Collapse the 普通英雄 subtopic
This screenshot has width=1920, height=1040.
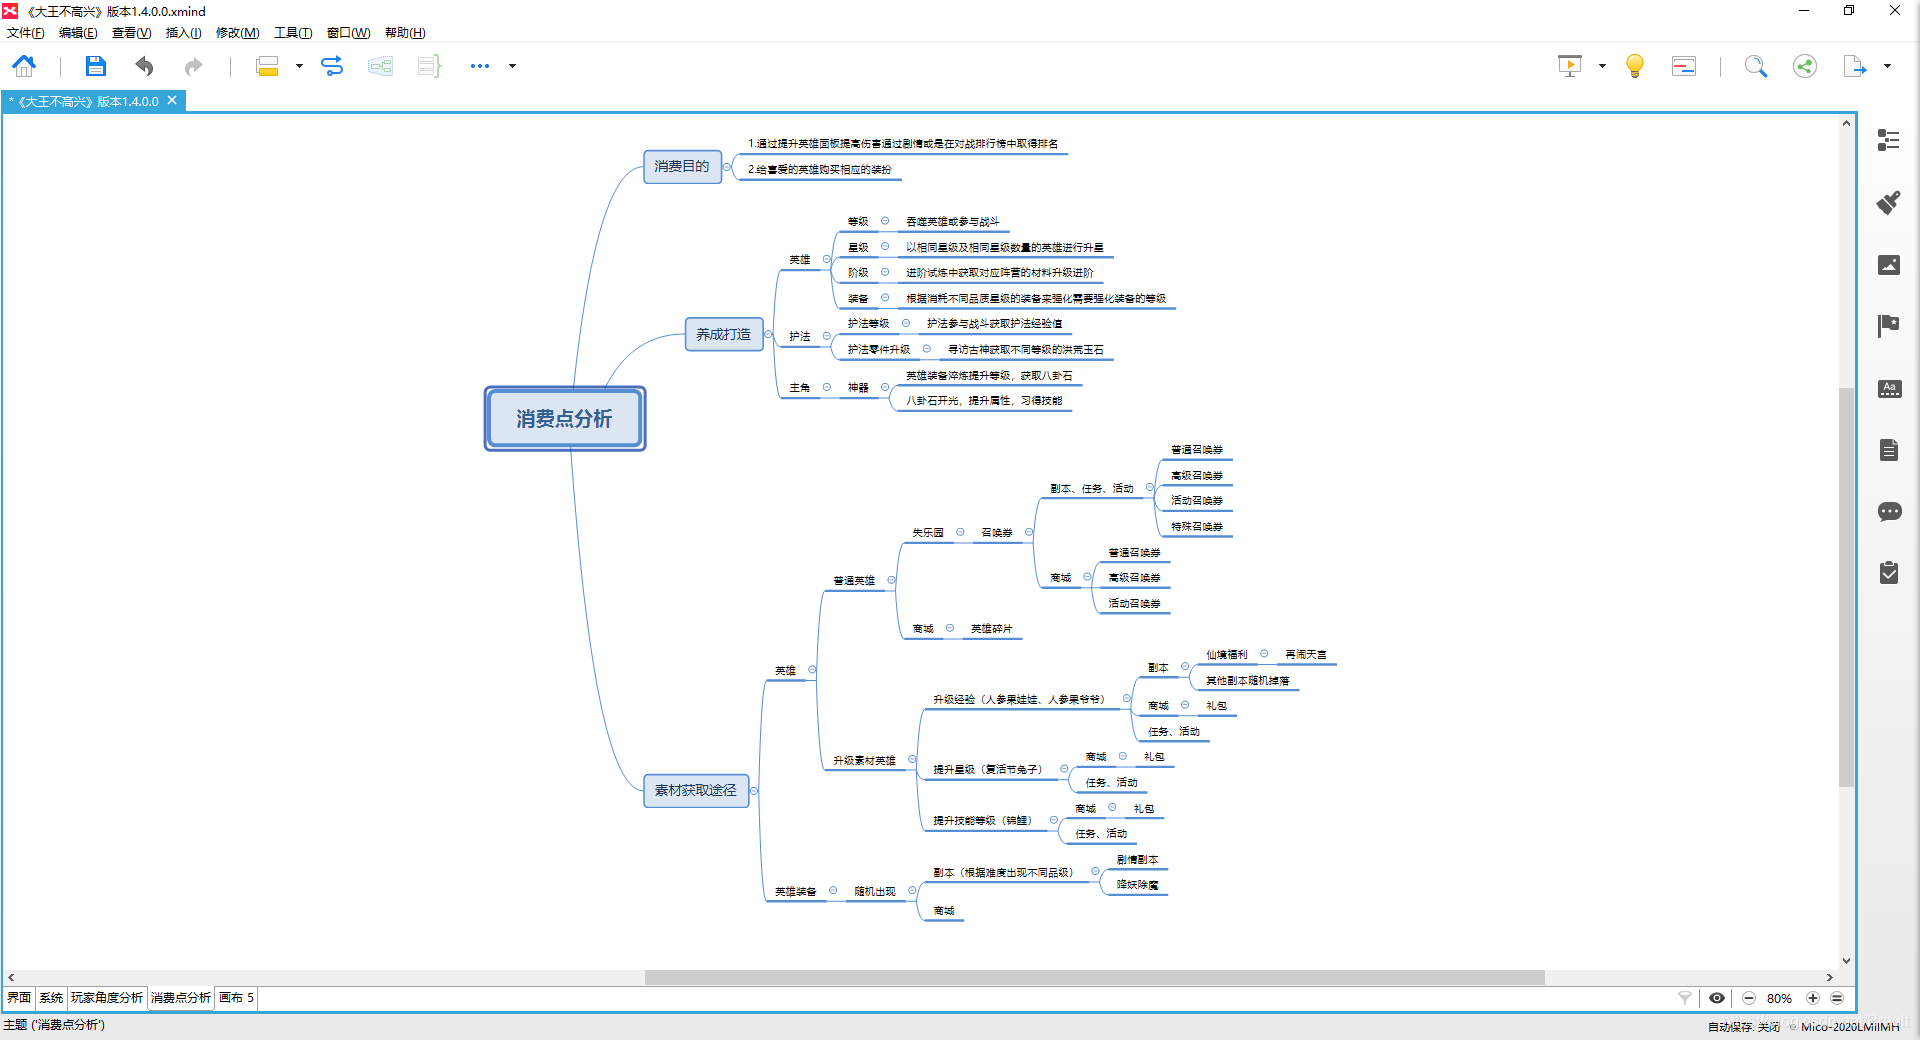pyautogui.click(x=891, y=580)
